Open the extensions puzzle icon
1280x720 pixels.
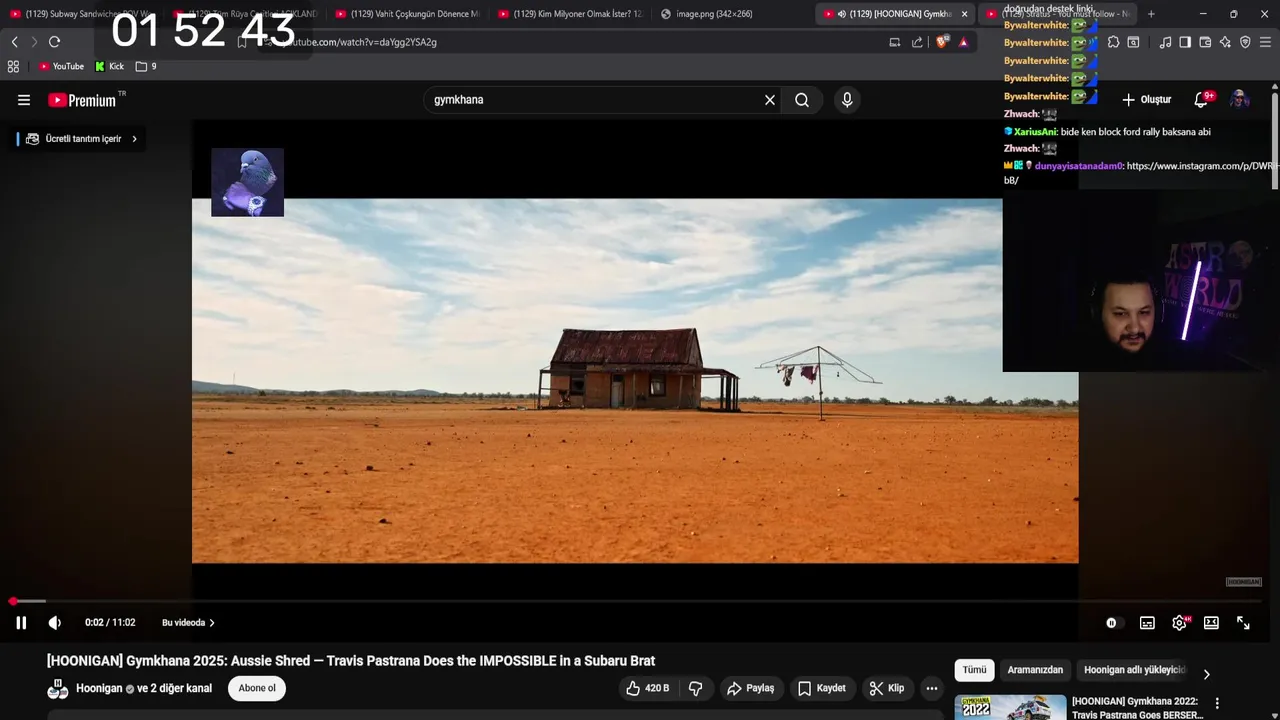pos(1113,42)
